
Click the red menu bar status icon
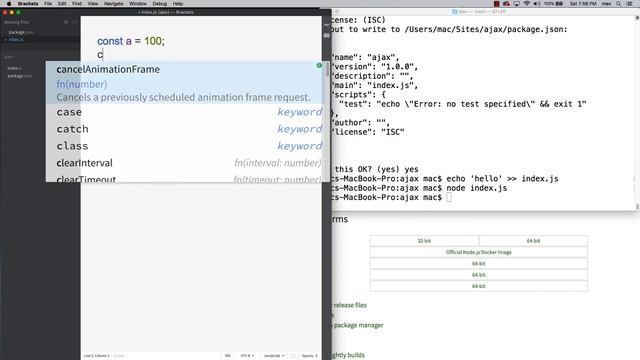(x=497, y=4)
